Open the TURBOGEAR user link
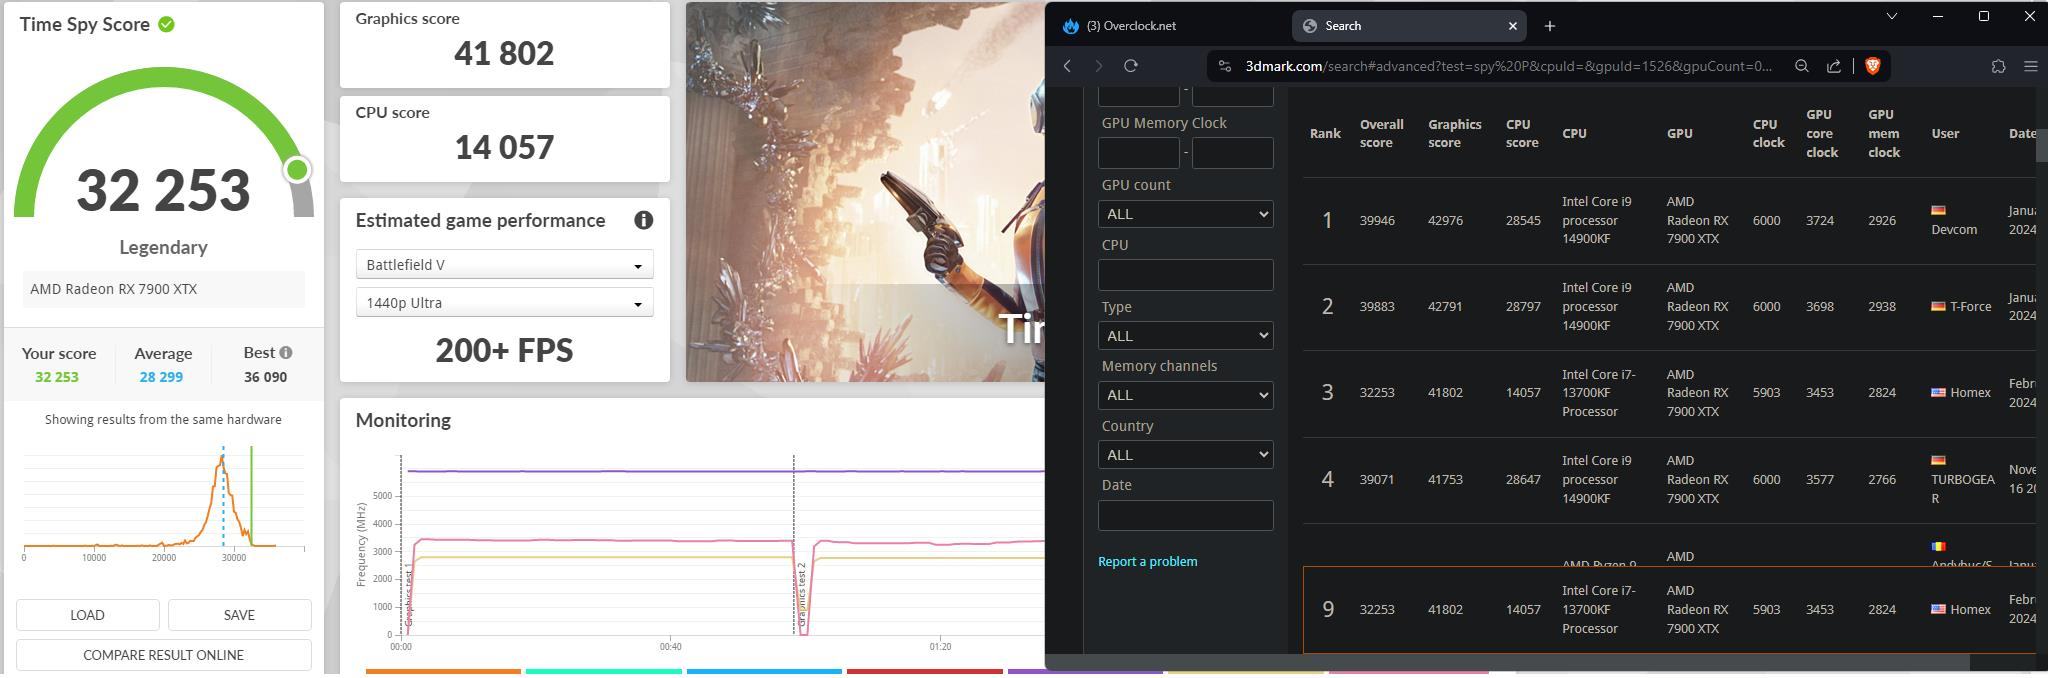This screenshot has width=2048, height=678. pyautogui.click(x=1962, y=489)
